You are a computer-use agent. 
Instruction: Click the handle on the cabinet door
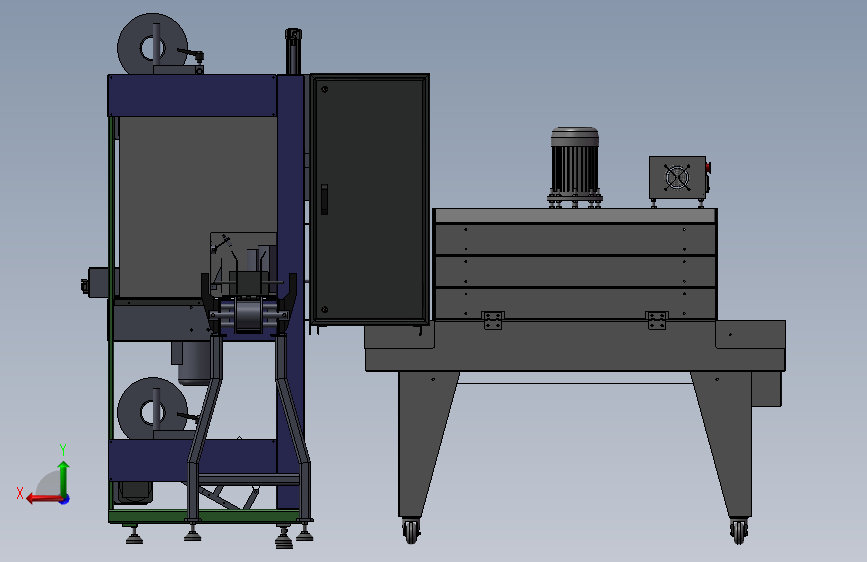click(x=324, y=199)
